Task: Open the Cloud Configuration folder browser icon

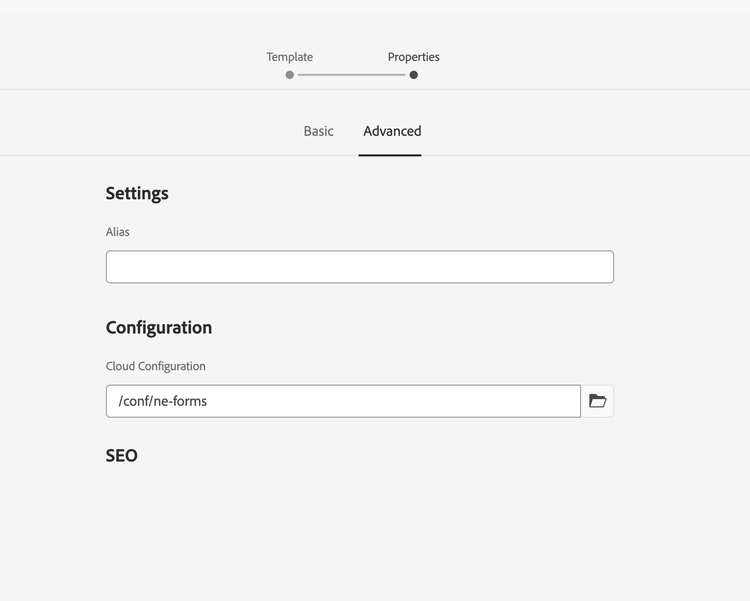Action: 597,401
